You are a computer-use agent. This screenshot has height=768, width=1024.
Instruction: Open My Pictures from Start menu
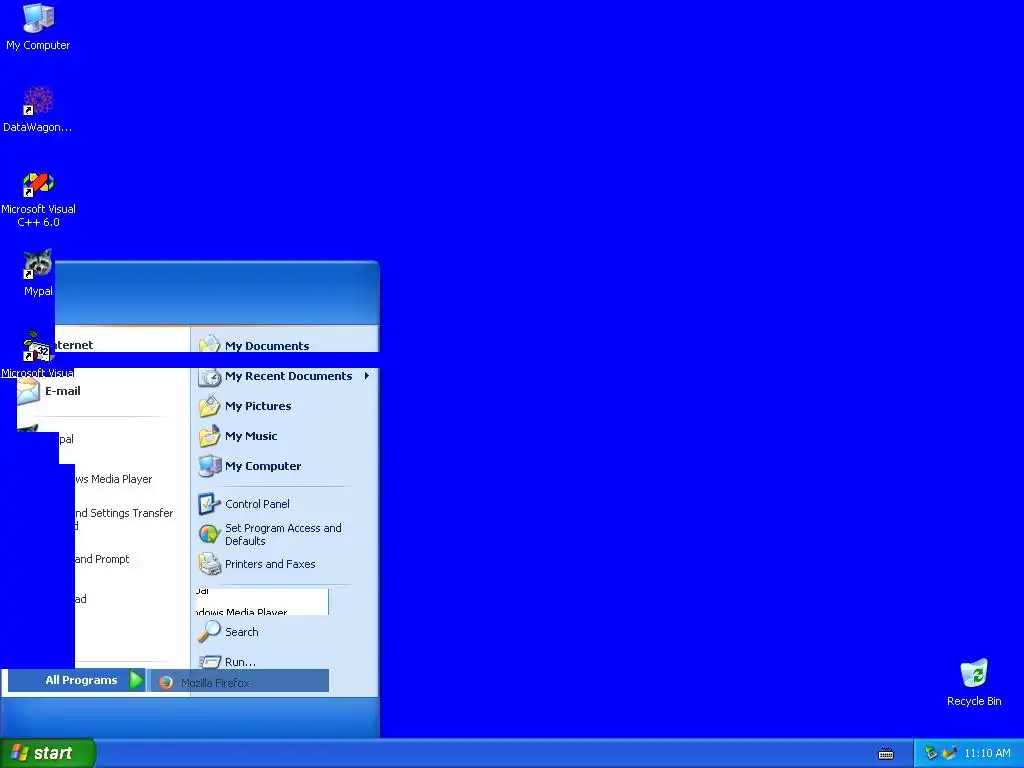pos(258,406)
